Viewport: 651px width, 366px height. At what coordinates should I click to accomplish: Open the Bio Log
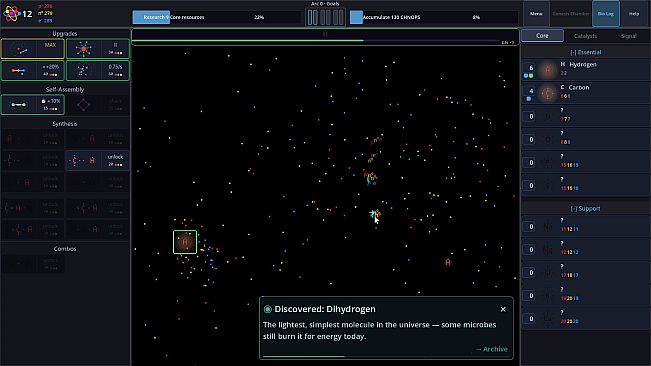(606, 14)
